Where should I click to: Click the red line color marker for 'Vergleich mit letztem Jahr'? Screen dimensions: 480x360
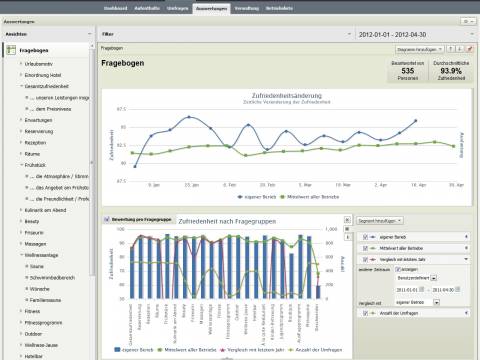[373, 259]
